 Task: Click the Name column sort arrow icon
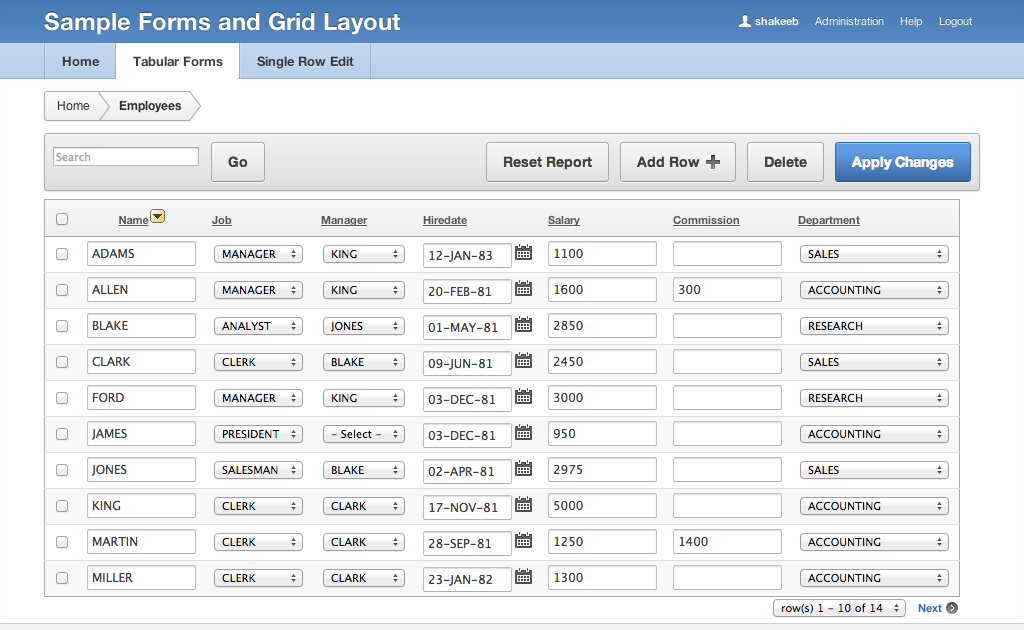(x=158, y=218)
